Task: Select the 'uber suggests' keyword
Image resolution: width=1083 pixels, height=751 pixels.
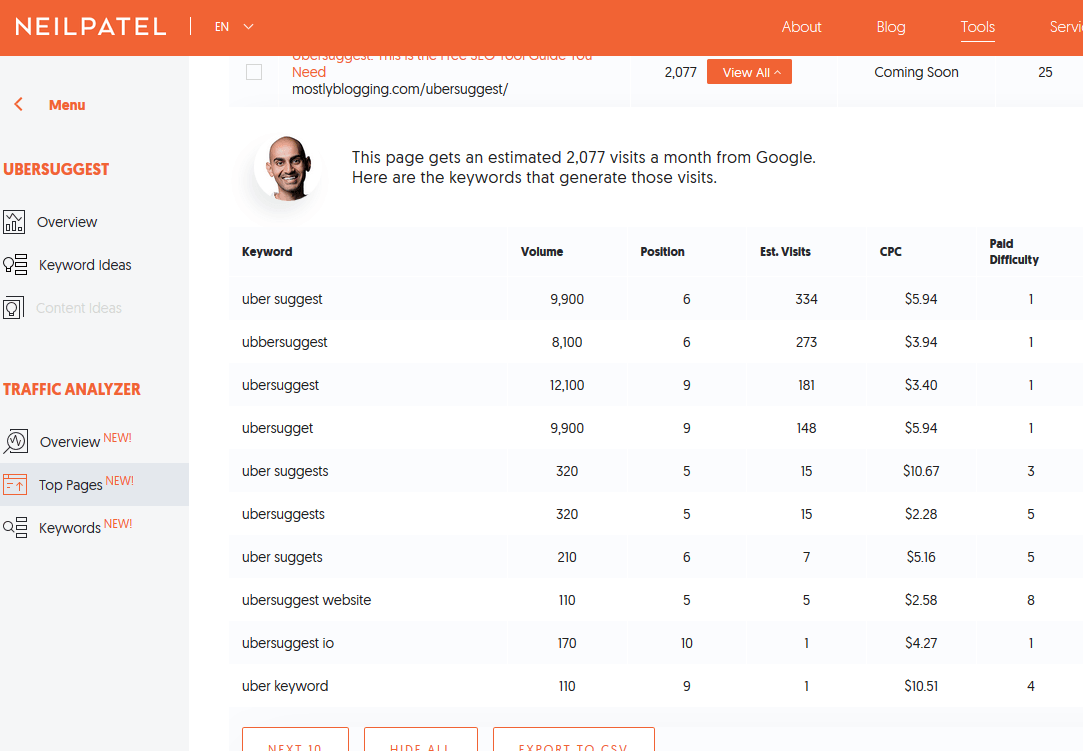Action: (x=285, y=471)
